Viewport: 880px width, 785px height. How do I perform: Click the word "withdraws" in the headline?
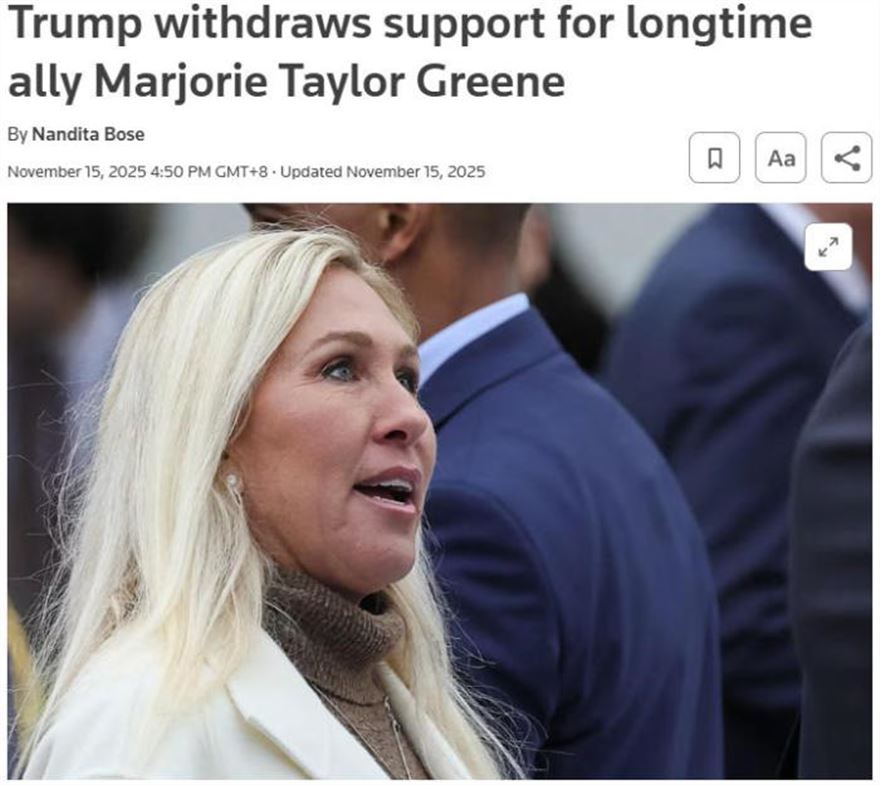coord(263,22)
